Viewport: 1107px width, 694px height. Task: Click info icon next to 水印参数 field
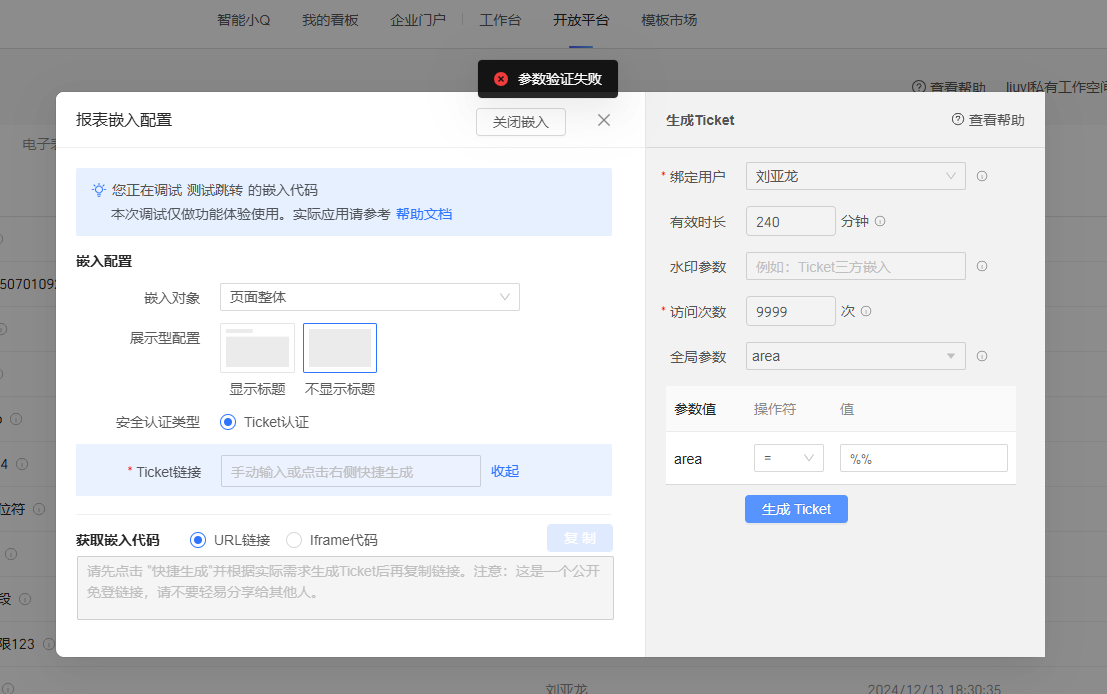click(x=982, y=267)
